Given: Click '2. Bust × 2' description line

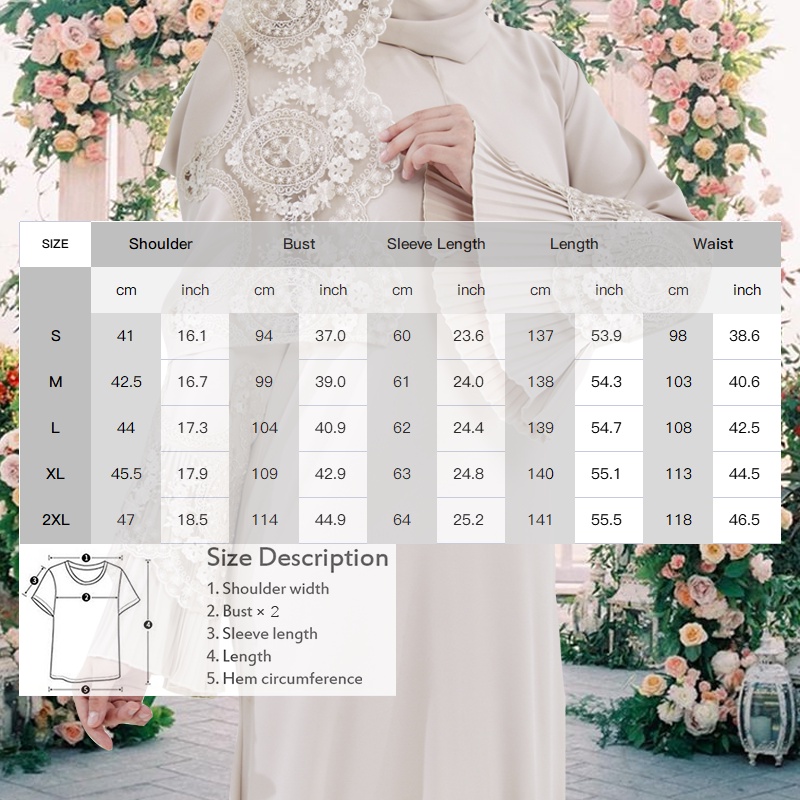Looking at the screenshot, I should click(x=243, y=611).
